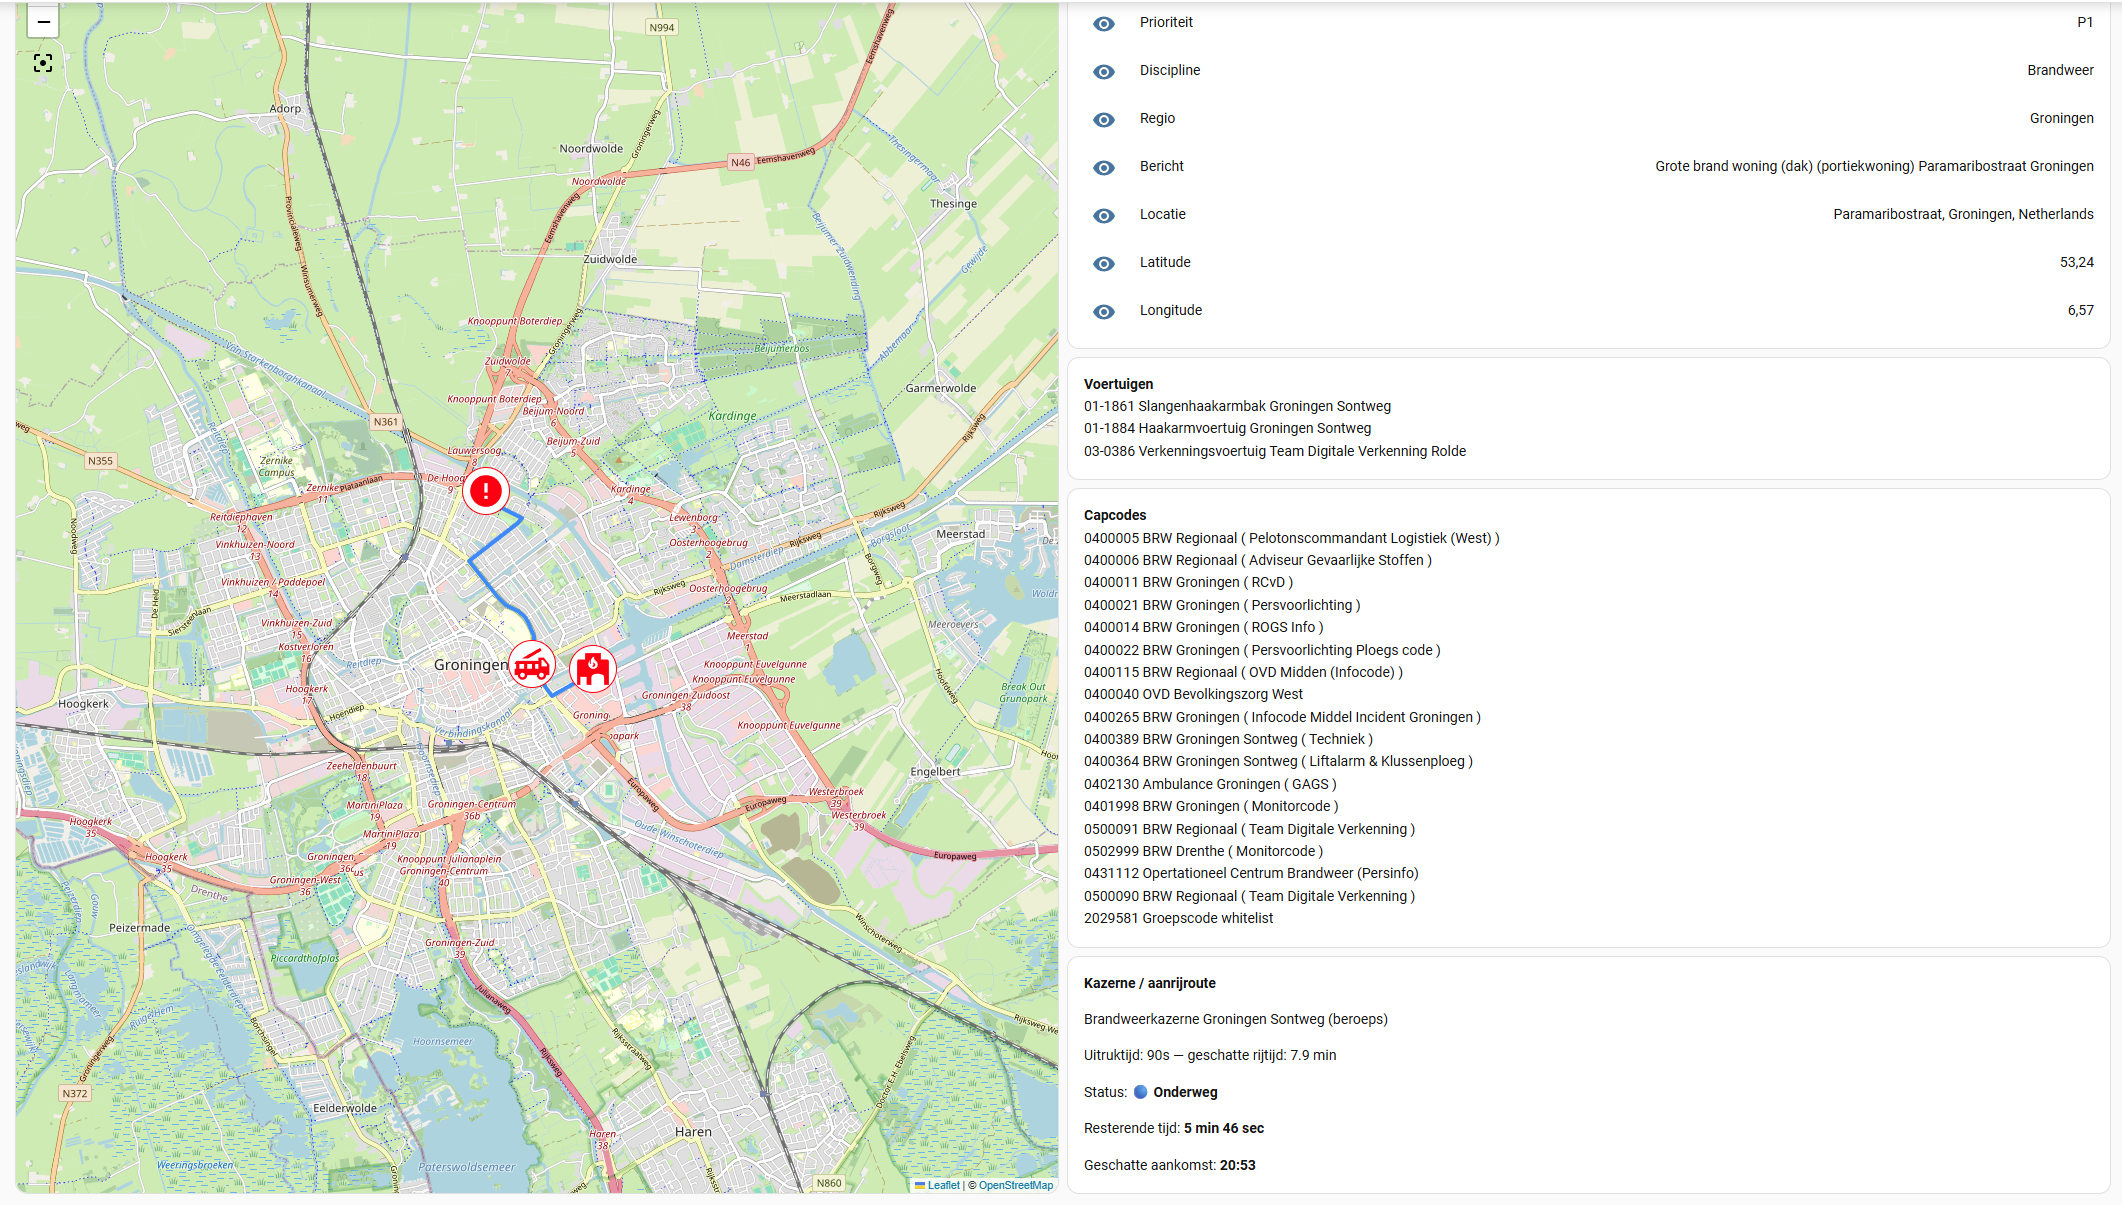Toggle eye icon beside Bericht
Screen dimensions: 2122x1205
click(1104, 167)
